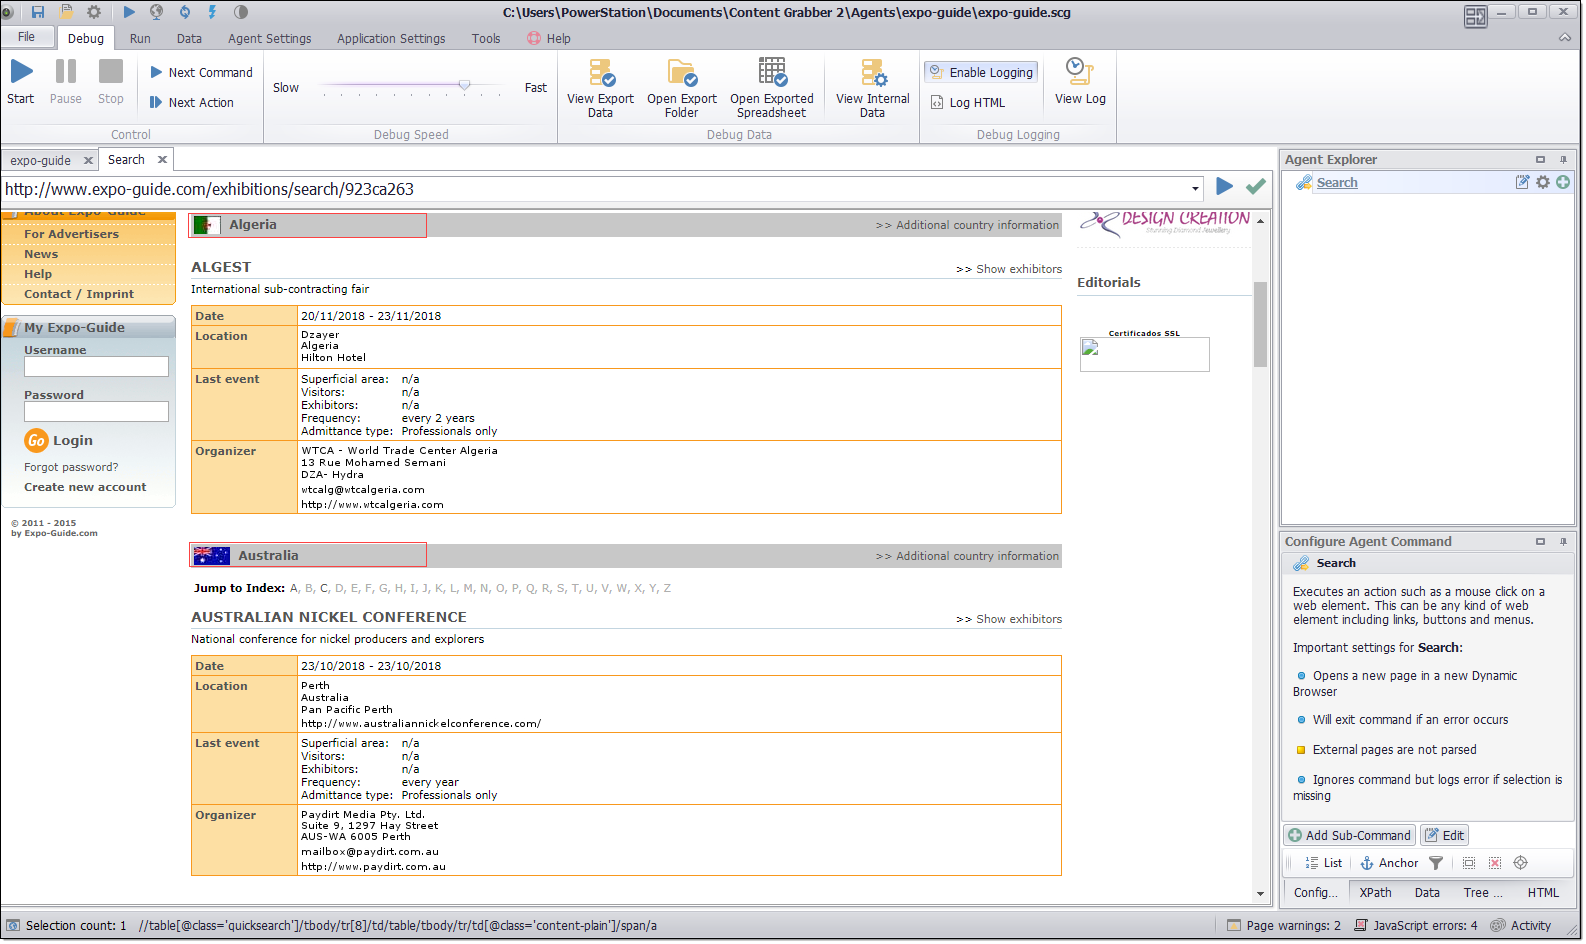The height and width of the screenshot is (944, 1586).
Task: Expand the URL address dropdown
Action: (1195, 189)
